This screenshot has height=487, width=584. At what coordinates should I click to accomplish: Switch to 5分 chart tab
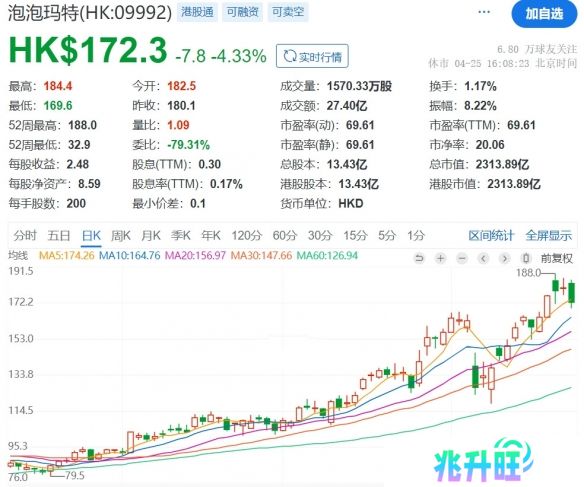tap(387, 235)
